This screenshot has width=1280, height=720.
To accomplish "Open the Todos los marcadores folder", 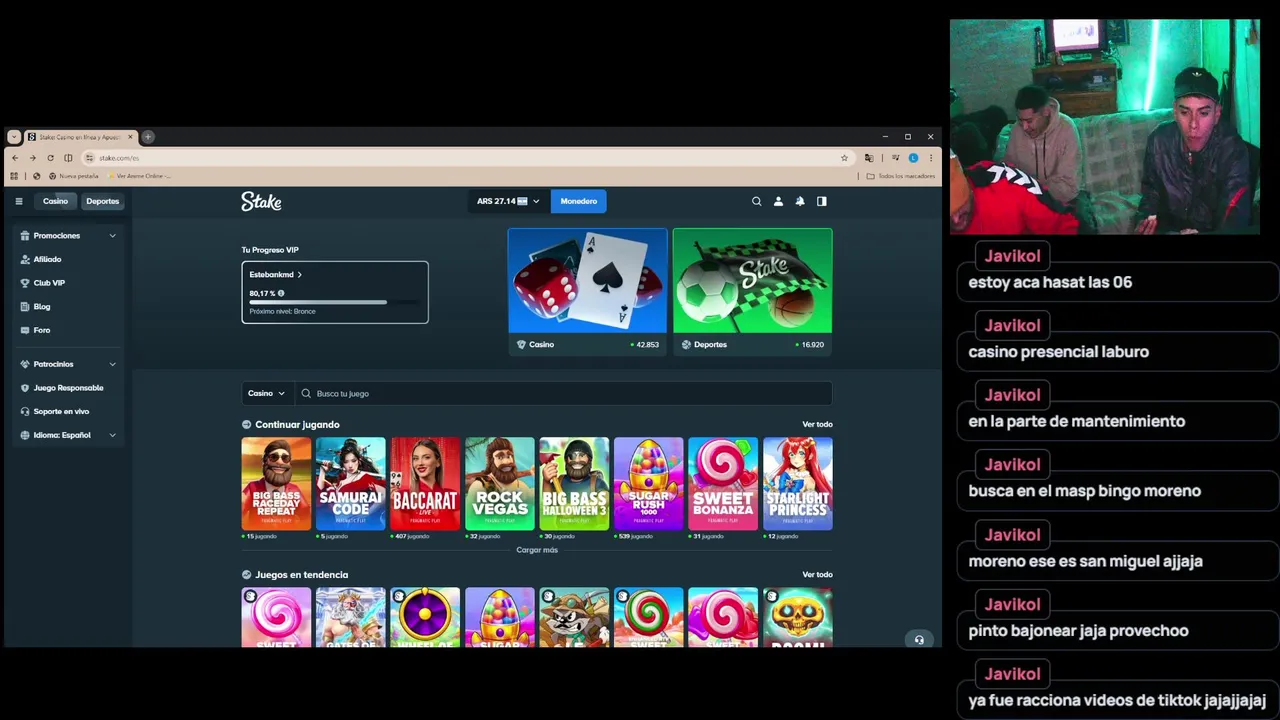I will (901, 176).
